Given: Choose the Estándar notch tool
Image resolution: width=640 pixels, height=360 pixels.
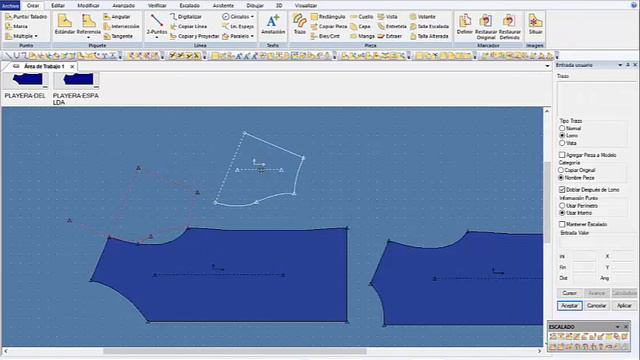Looking at the screenshot, I should pyautogui.click(x=65, y=24).
